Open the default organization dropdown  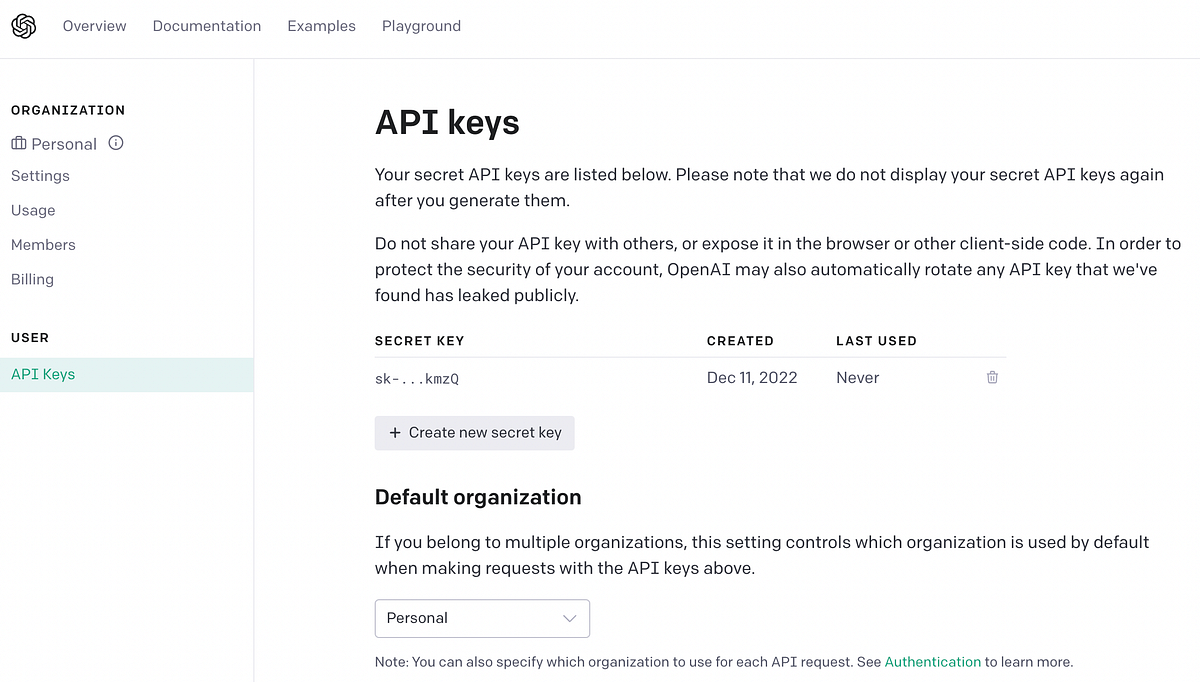[x=482, y=618]
